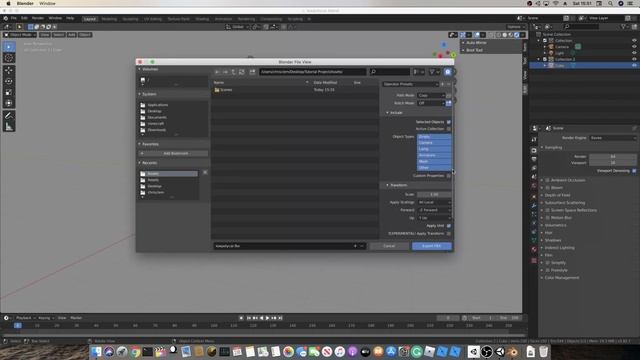Toggle embed textures icon beside Path Mode

[449, 96]
